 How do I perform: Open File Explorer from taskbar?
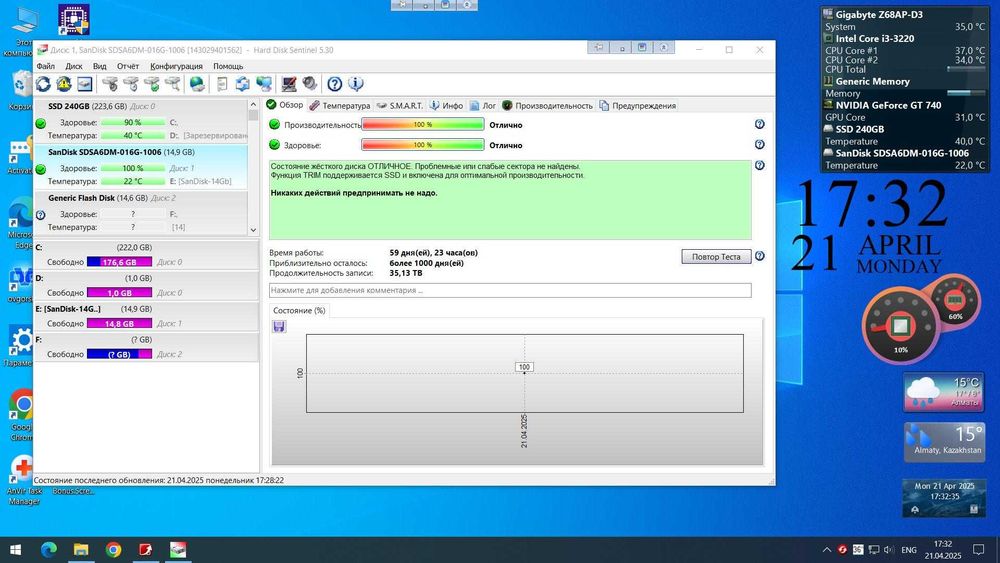tap(81, 550)
